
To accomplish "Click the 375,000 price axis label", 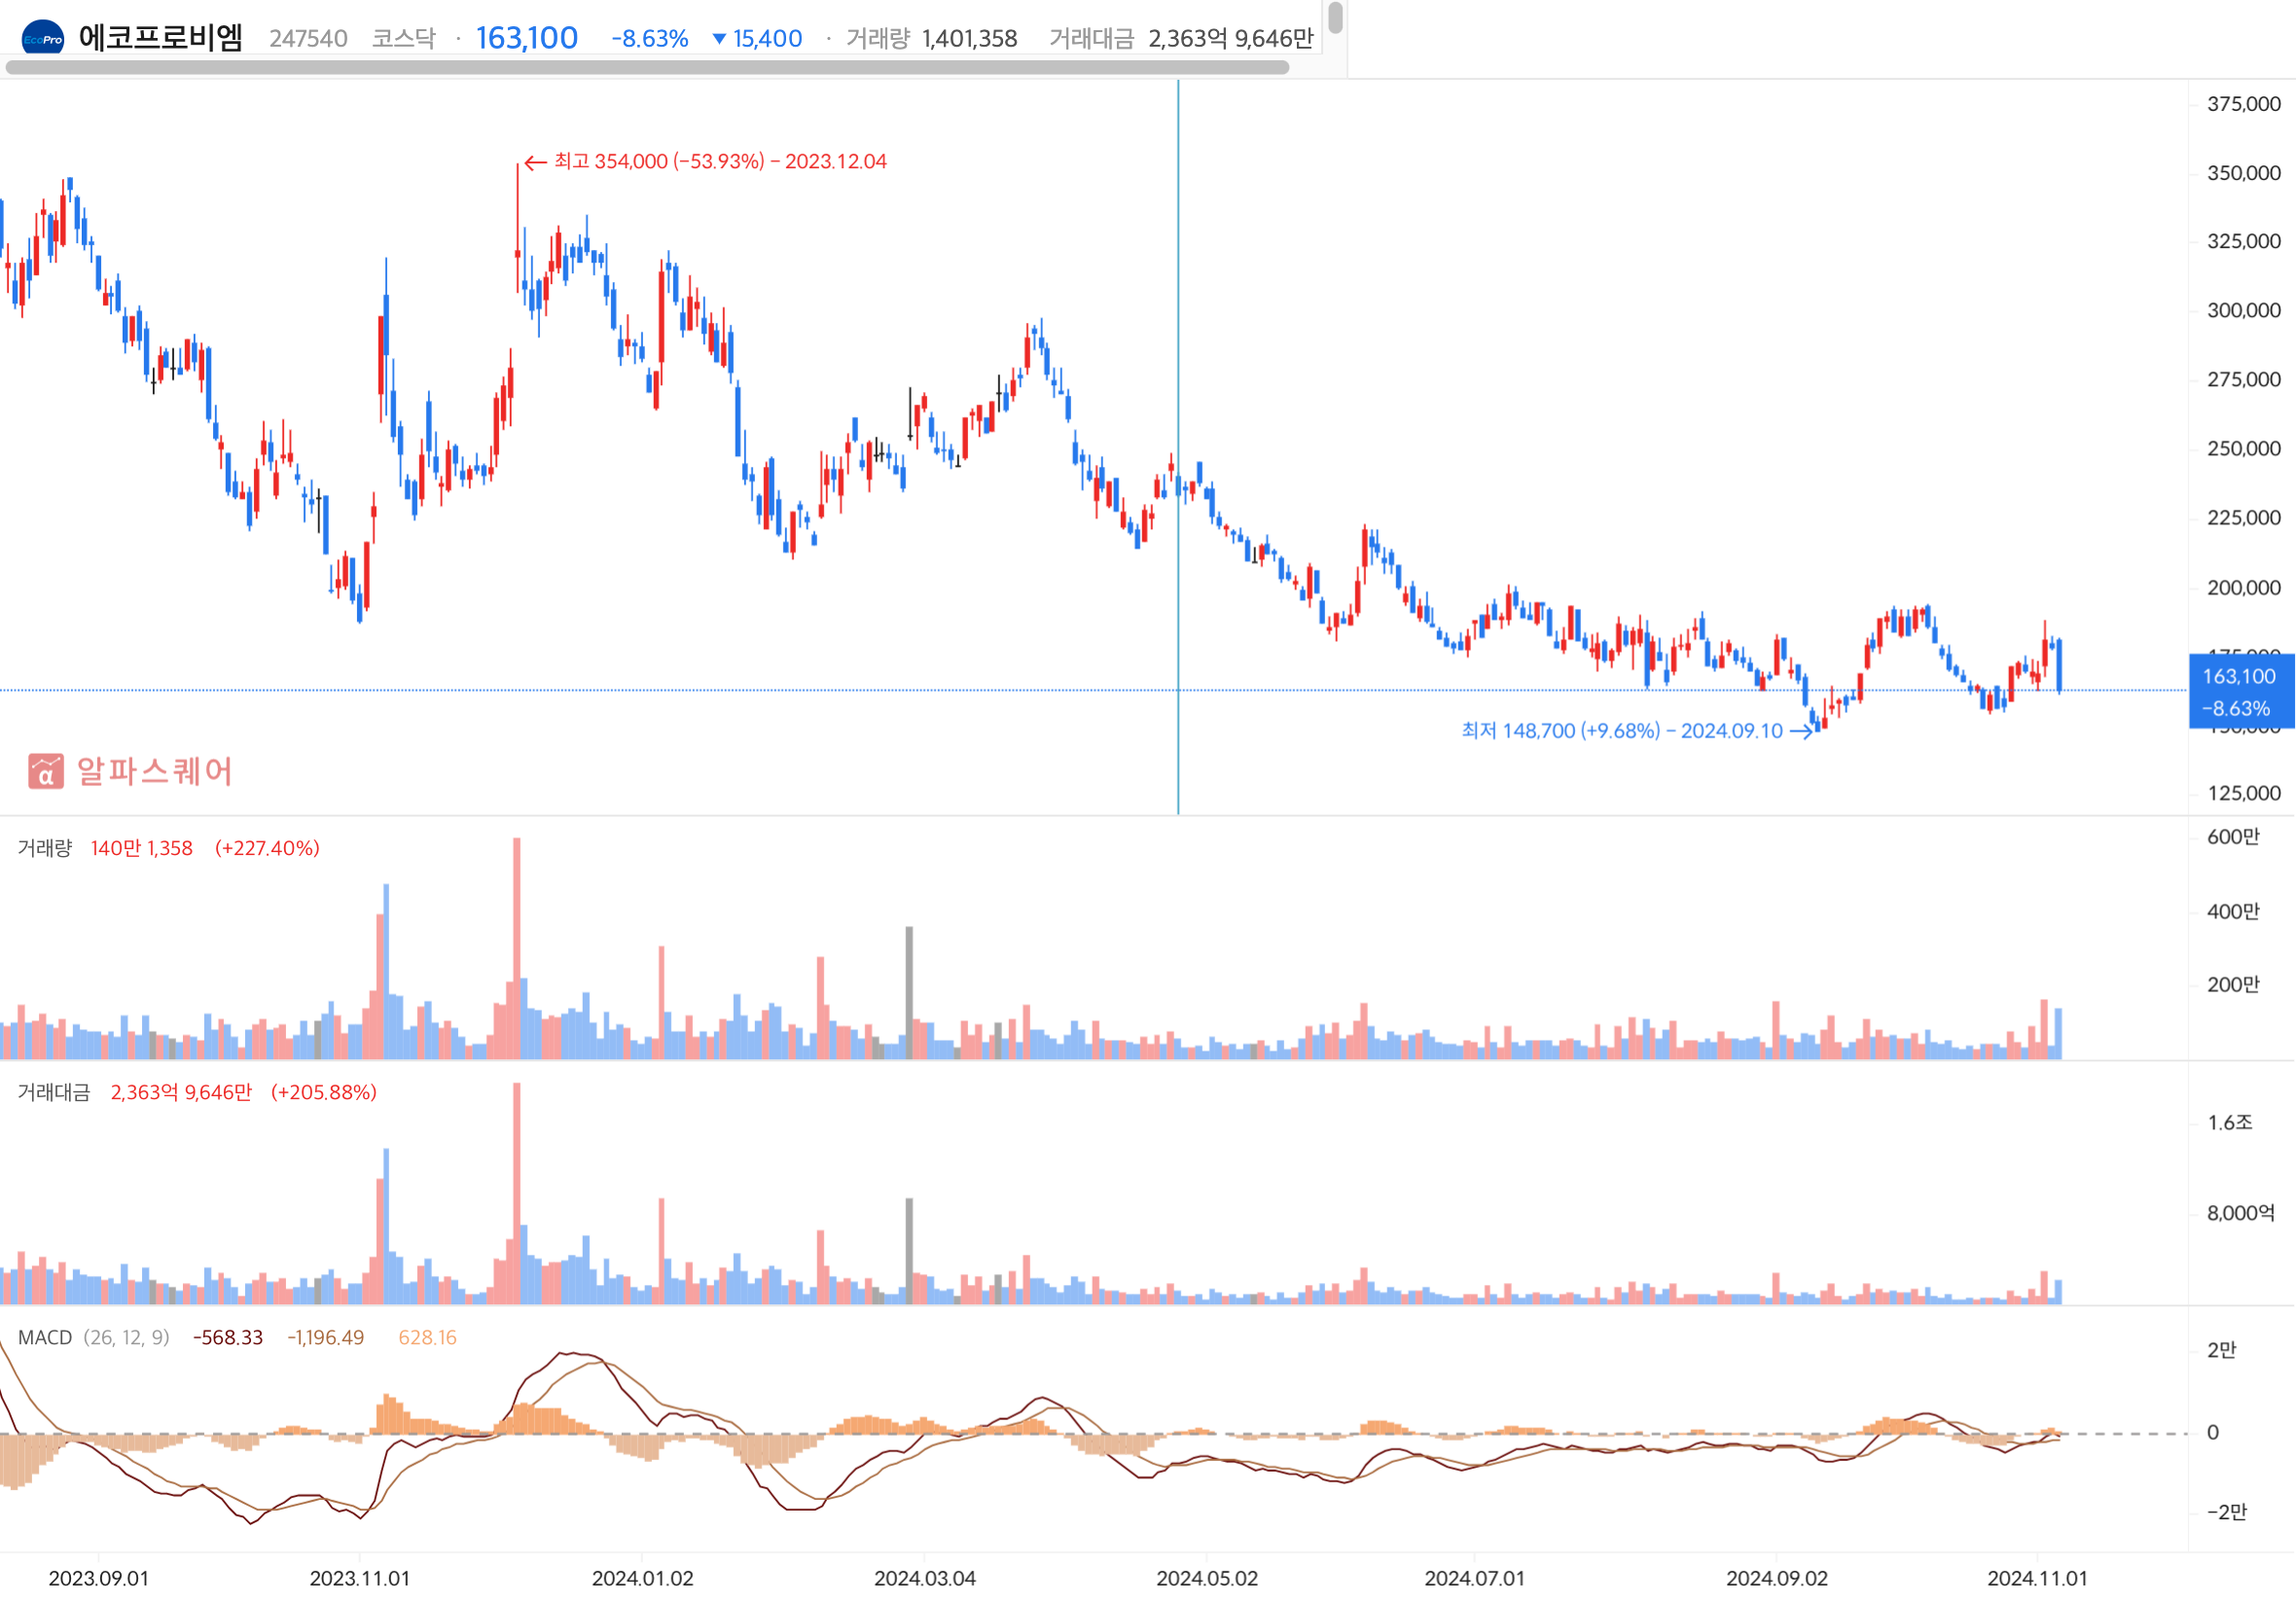I will tap(2244, 104).
